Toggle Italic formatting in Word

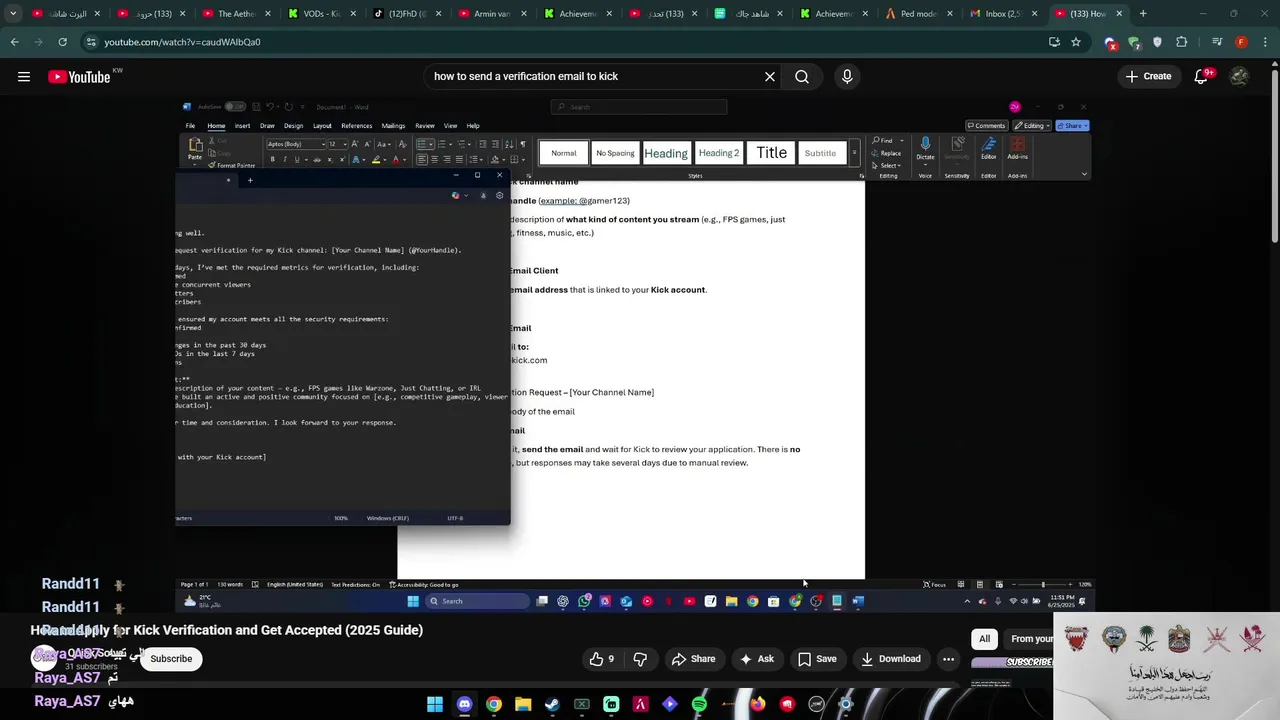(x=284, y=160)
